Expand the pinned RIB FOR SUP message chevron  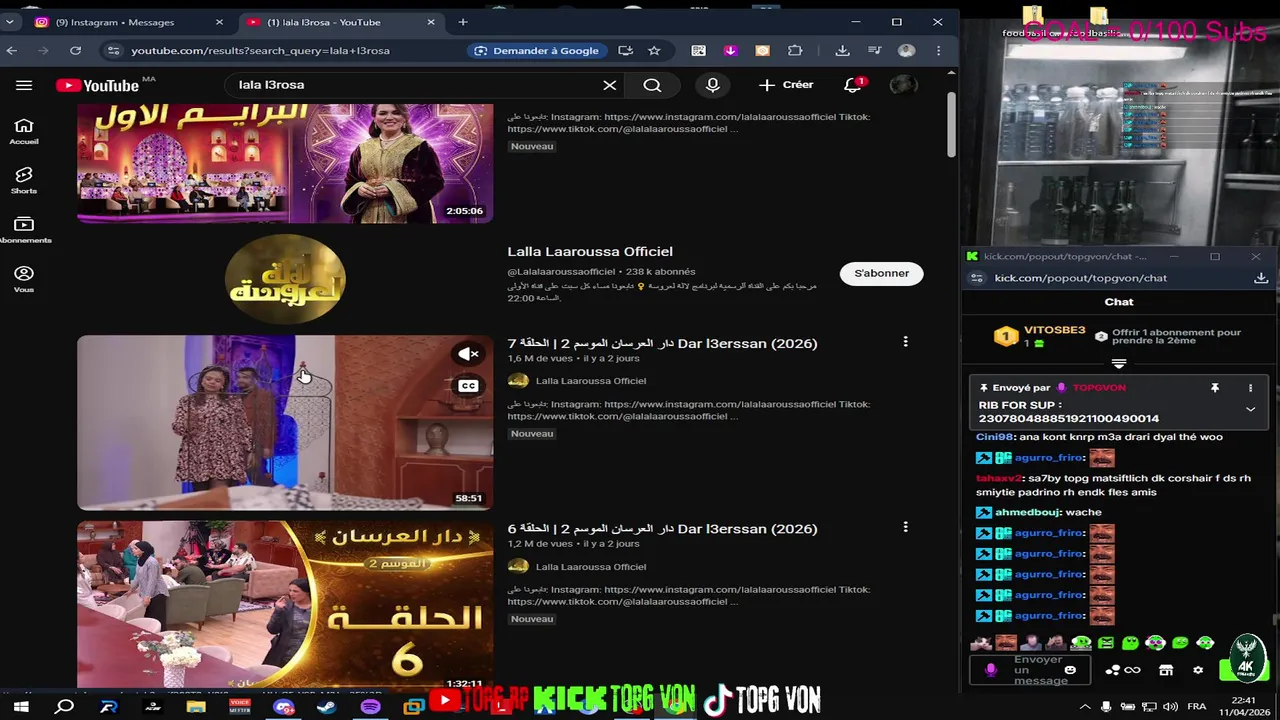point(1250,409)
